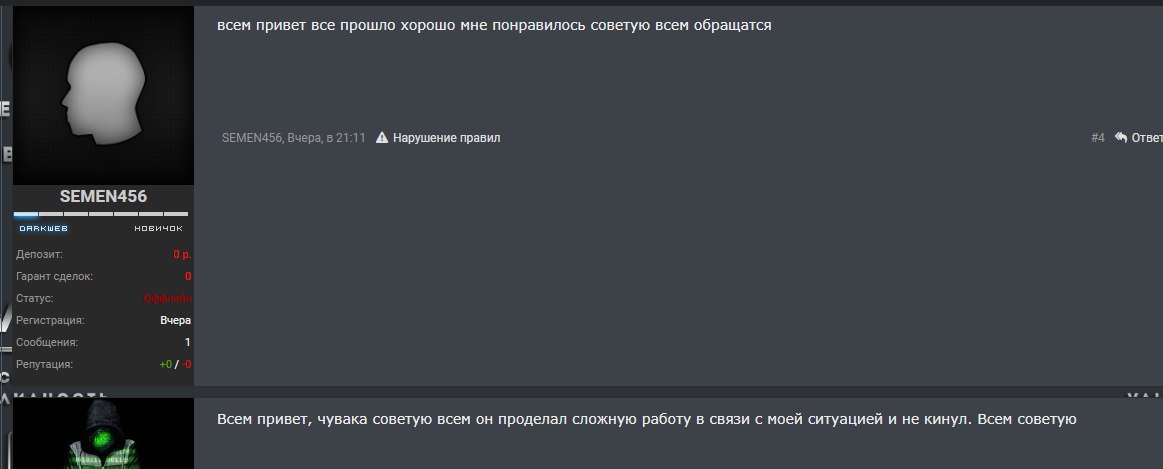Click the Оффлайн status indicator
The width and height of the screenshot is (1163, 469).
[168, 298]
